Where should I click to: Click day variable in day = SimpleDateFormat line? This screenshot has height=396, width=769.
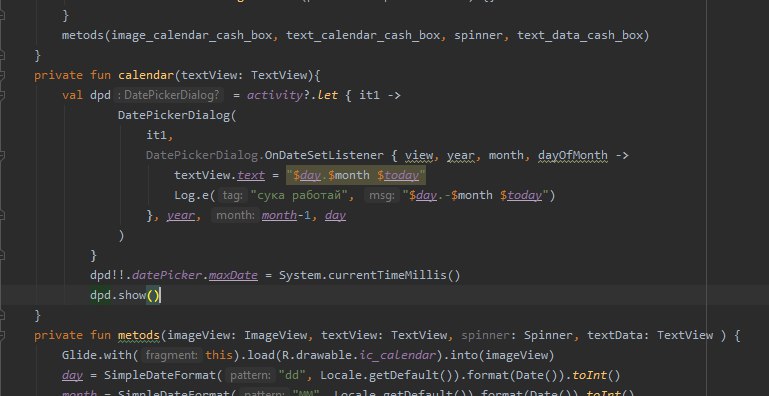coord(72,375)
